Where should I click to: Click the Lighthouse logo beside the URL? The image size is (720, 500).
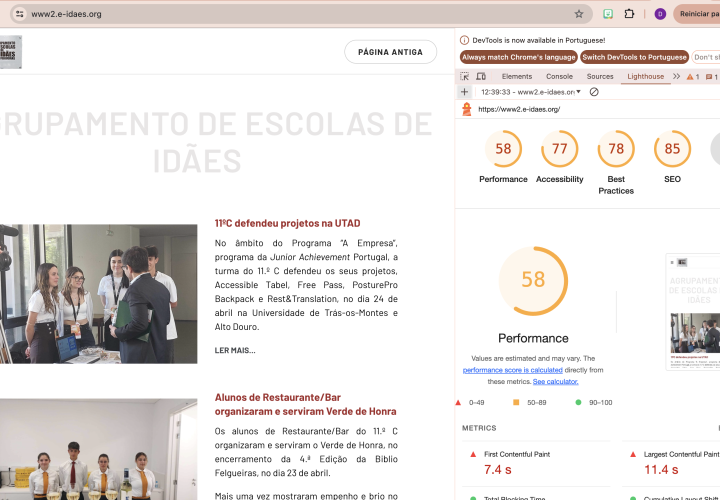click(x=467, y=109)
